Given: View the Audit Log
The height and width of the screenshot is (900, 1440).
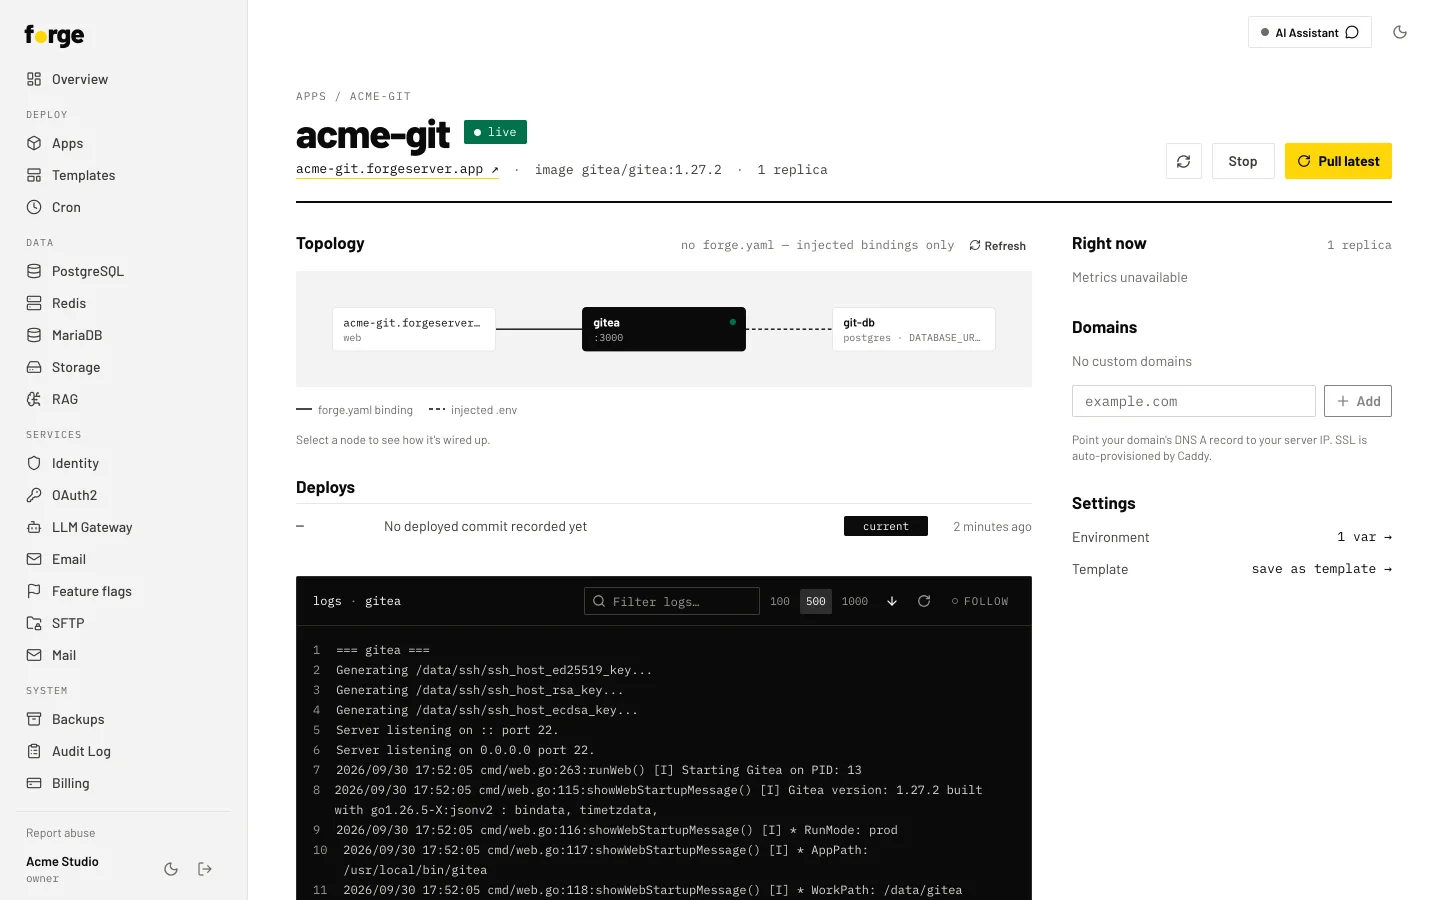Looking at the screenshot, I should (124, 751).
